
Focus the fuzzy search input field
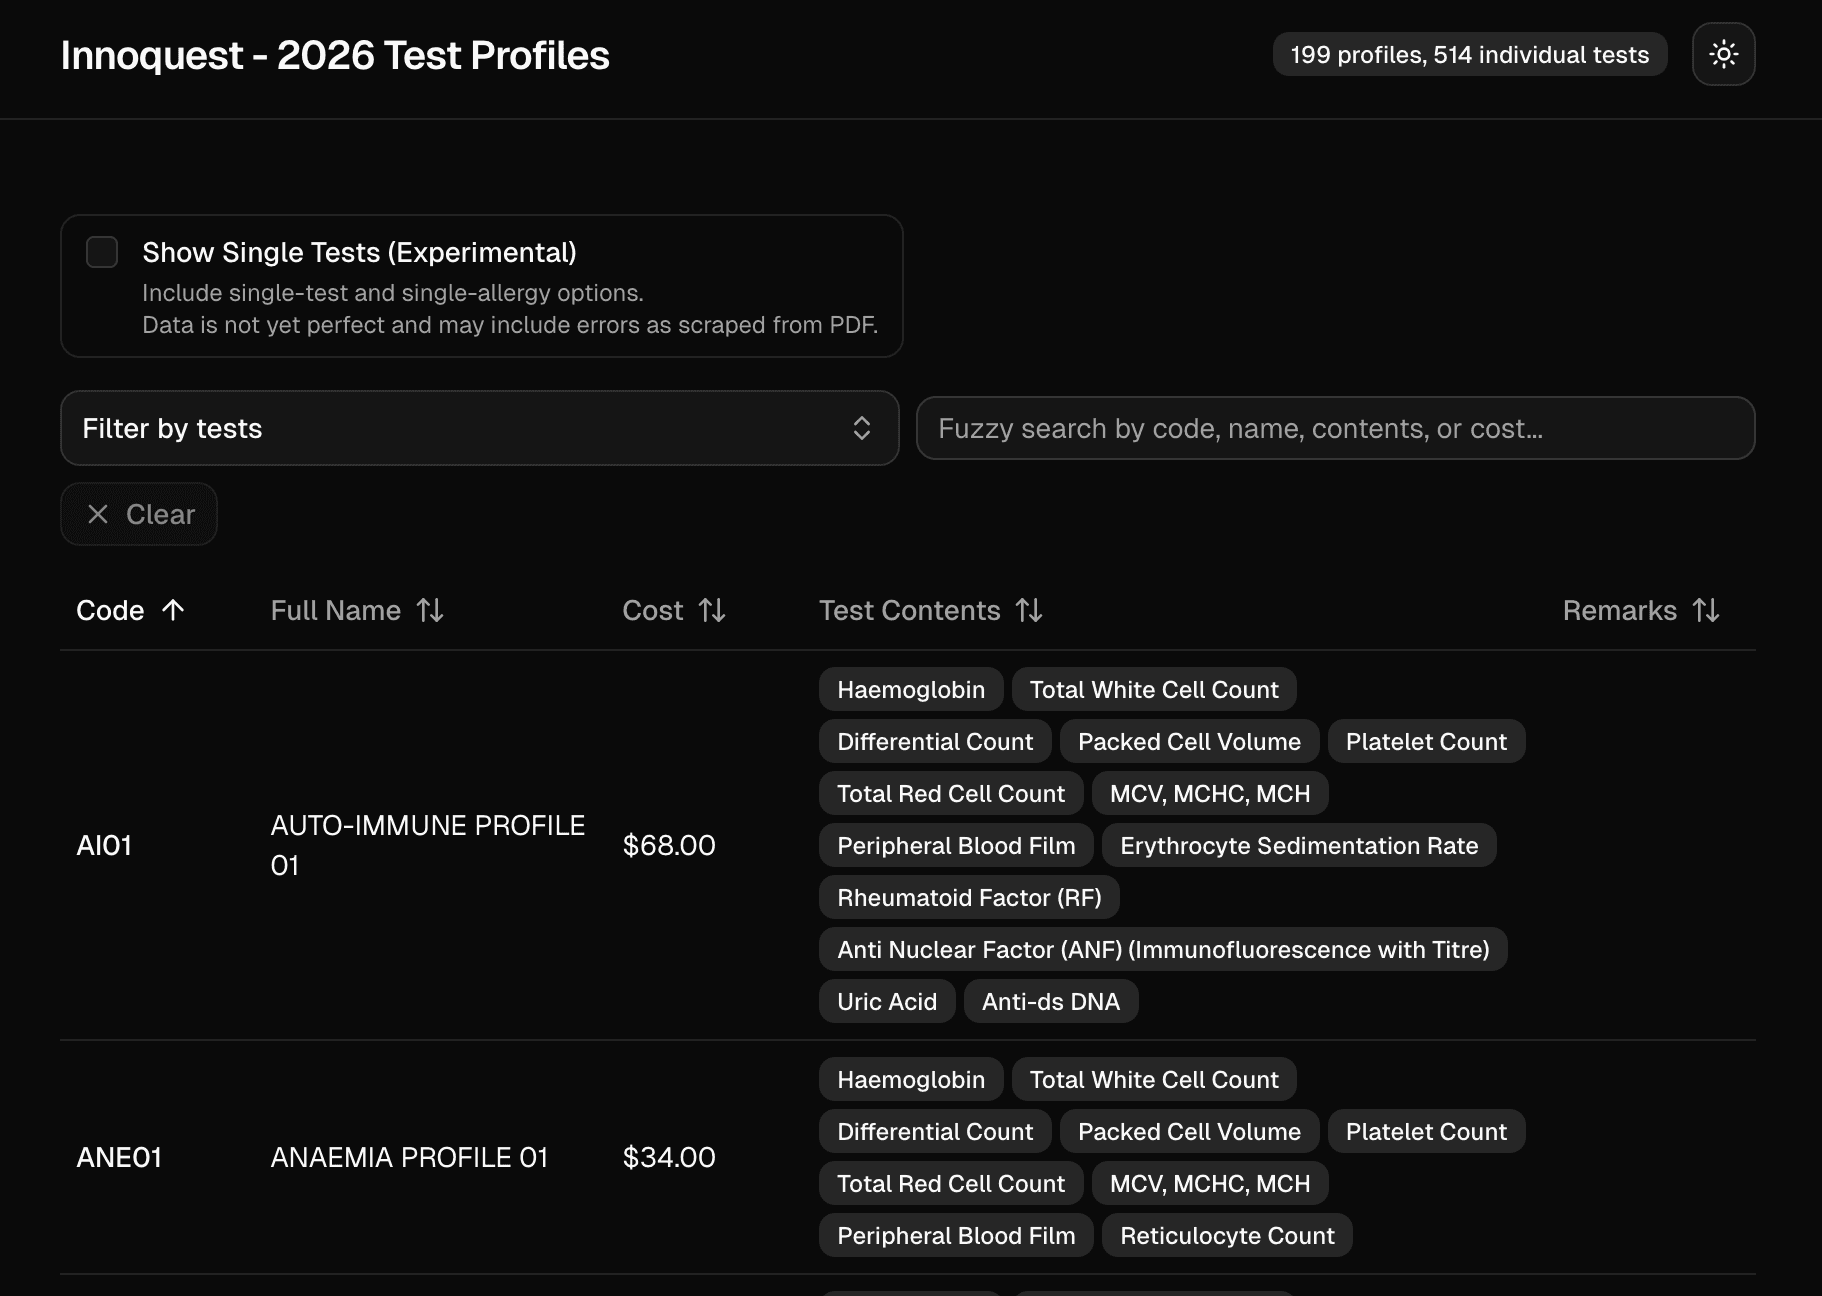pos(1335,428)
